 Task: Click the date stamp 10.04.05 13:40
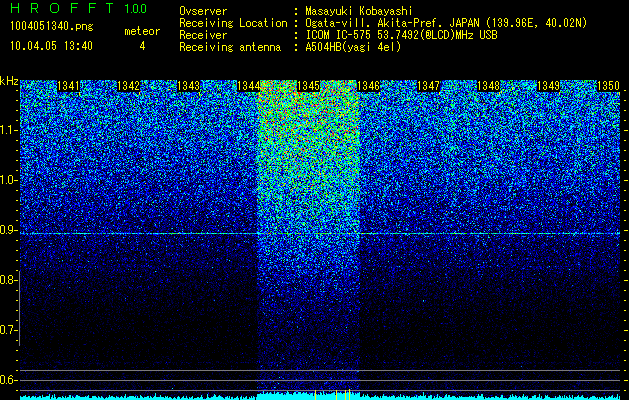(x=51, y=46)
